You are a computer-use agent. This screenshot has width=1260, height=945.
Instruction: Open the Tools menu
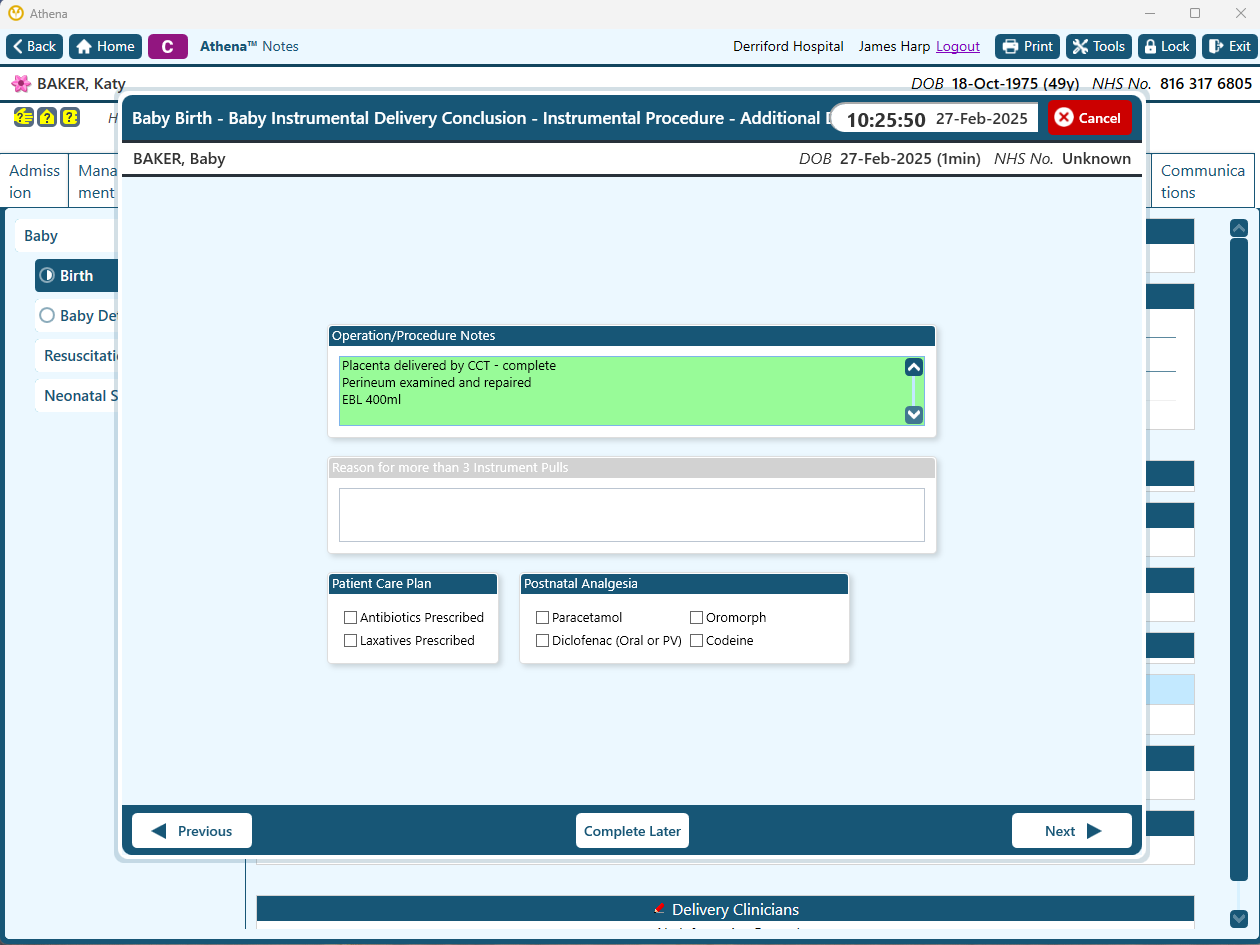1098,46
